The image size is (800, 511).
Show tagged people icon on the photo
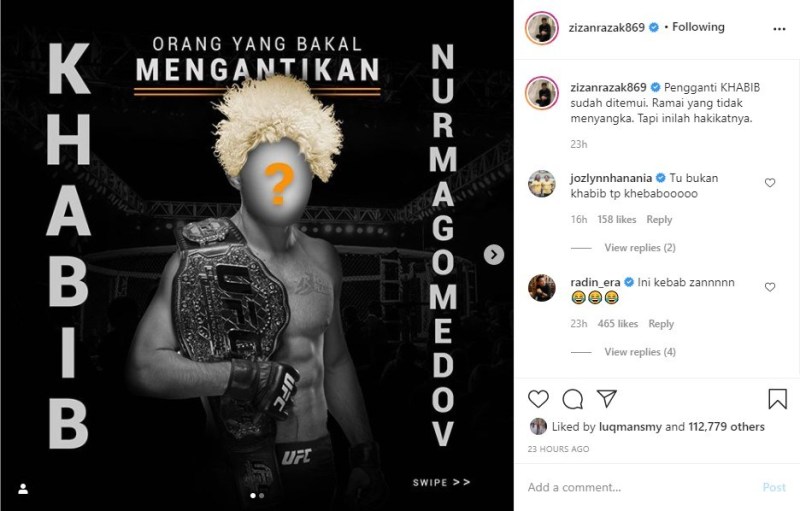point(23,489)
